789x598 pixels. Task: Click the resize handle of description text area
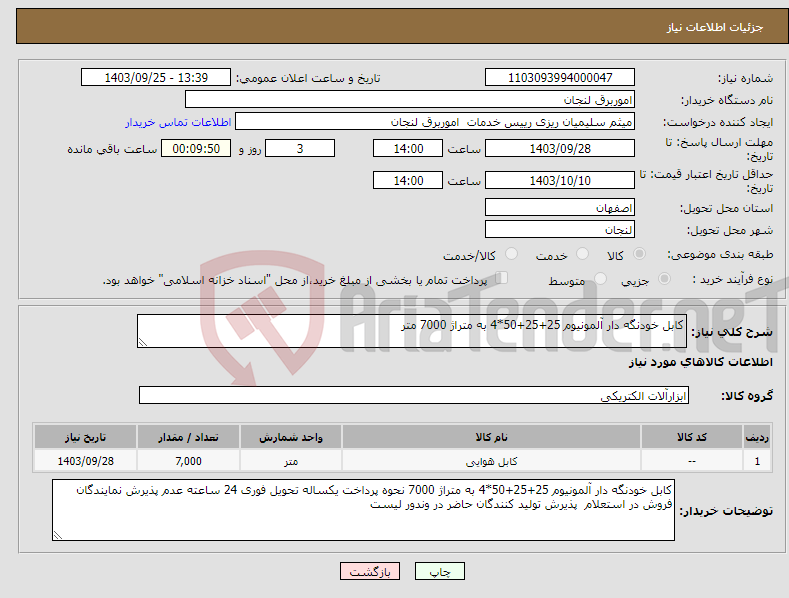(143, 342)
